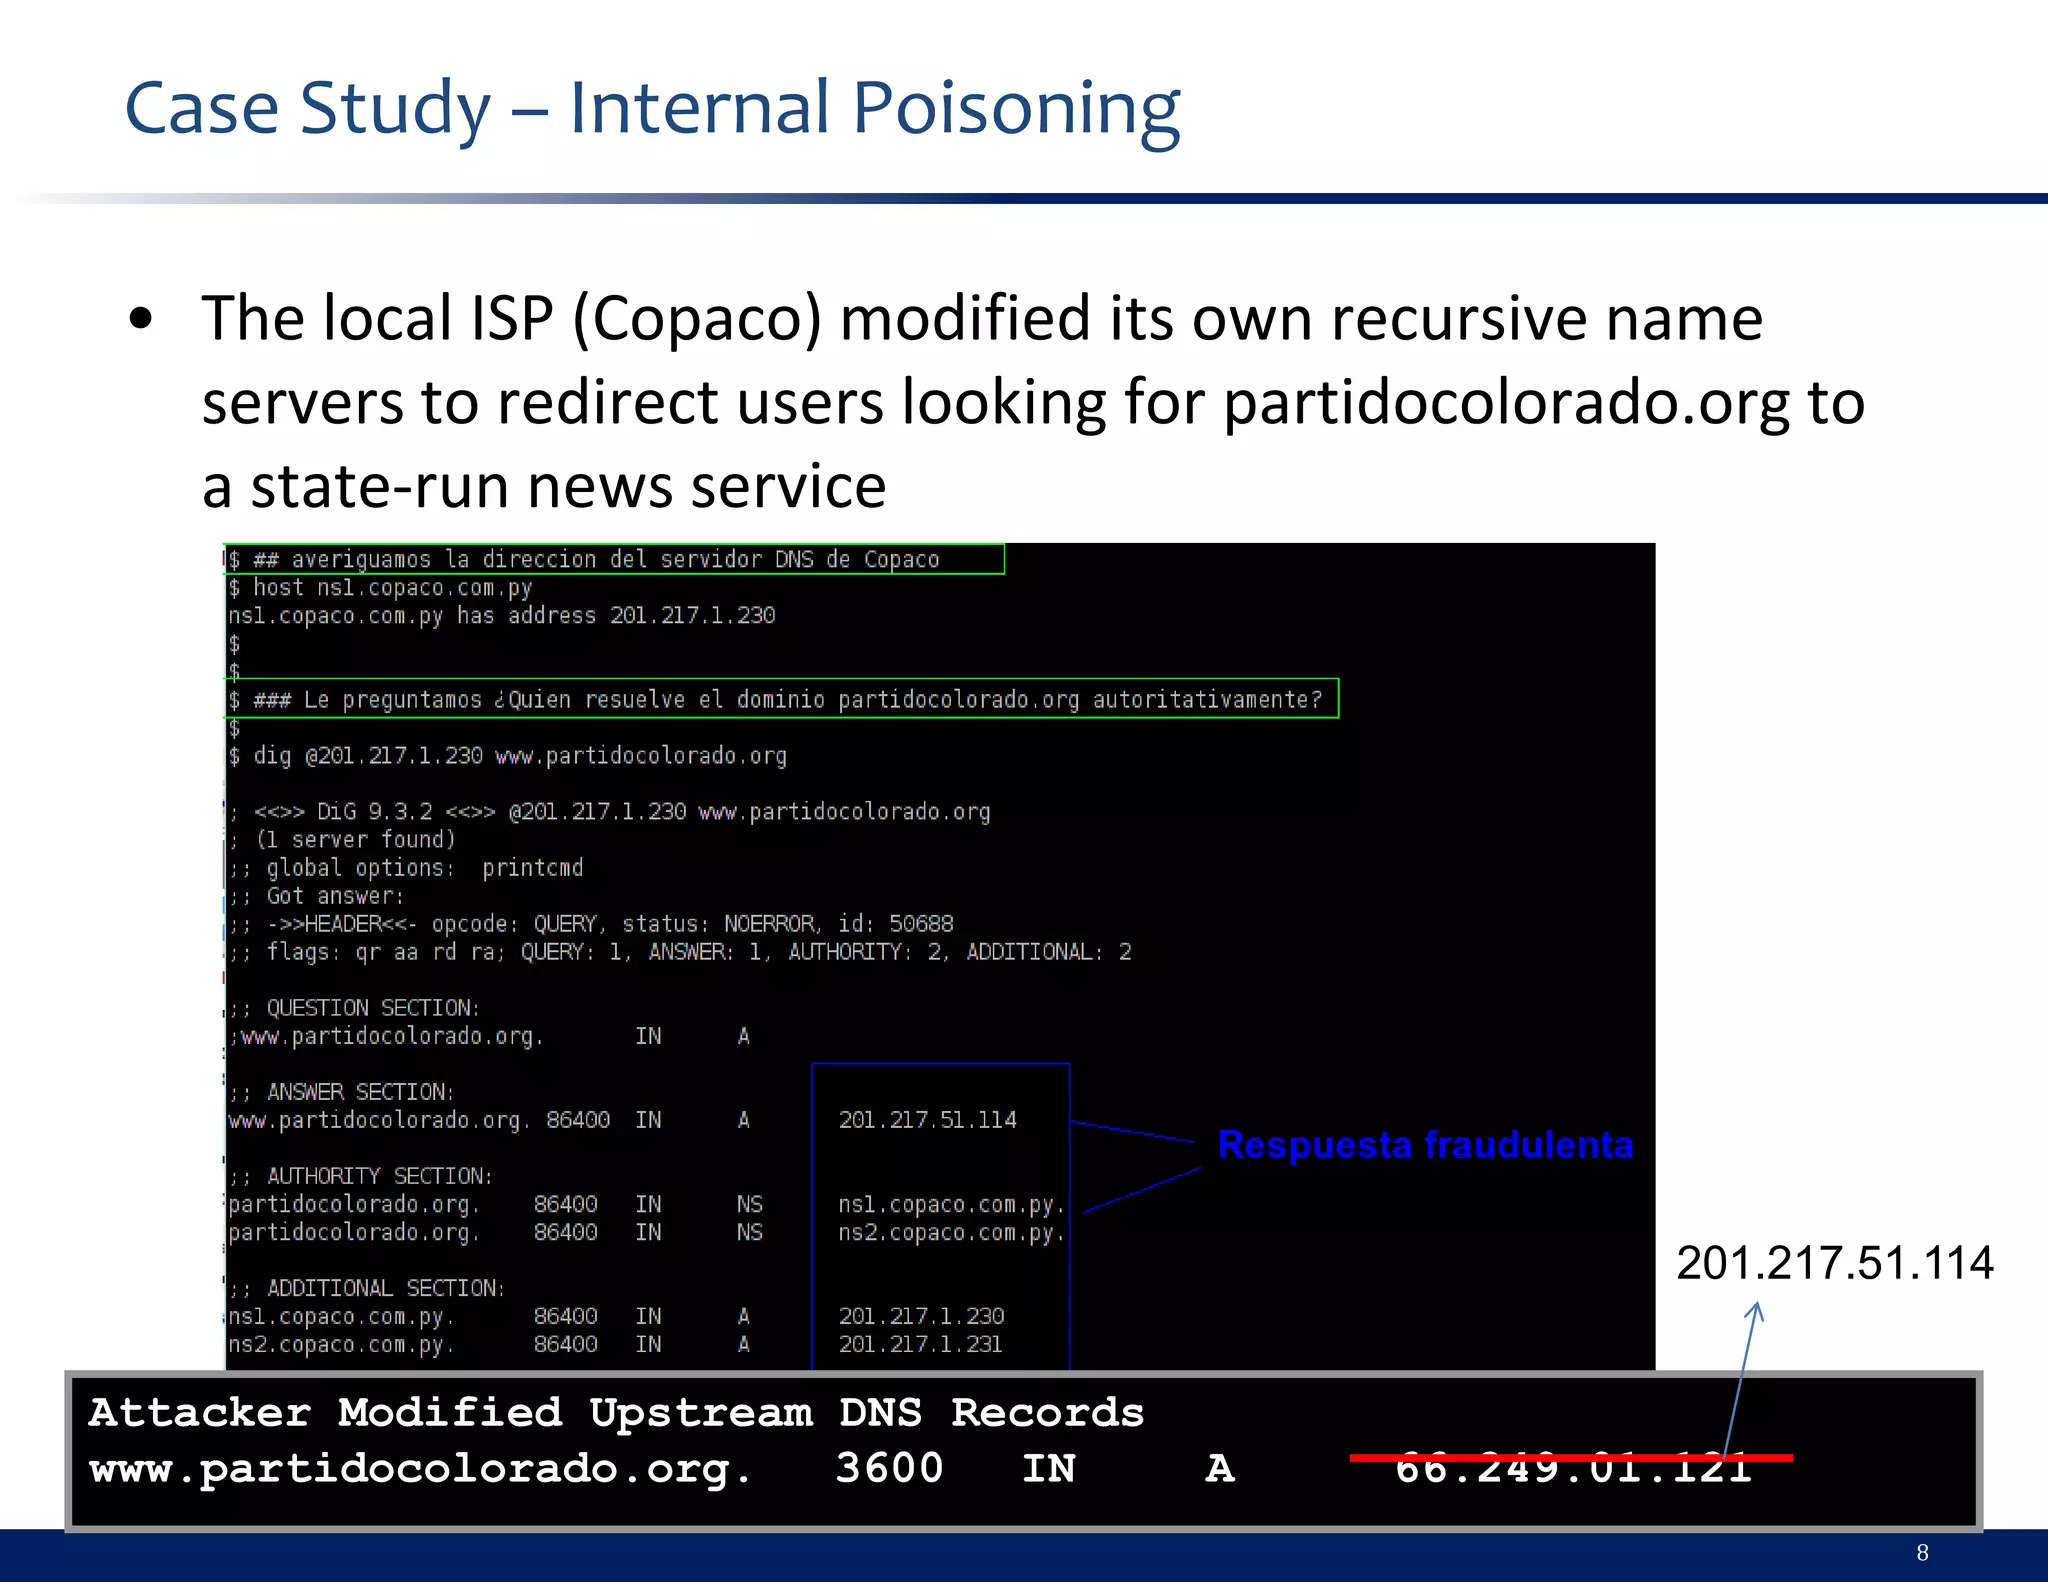Click the line 'ns1.copaco.com.py has address 201.217.1.230'
The height and width of the screenshot is (1582, 2048).
tap(502, 615)
